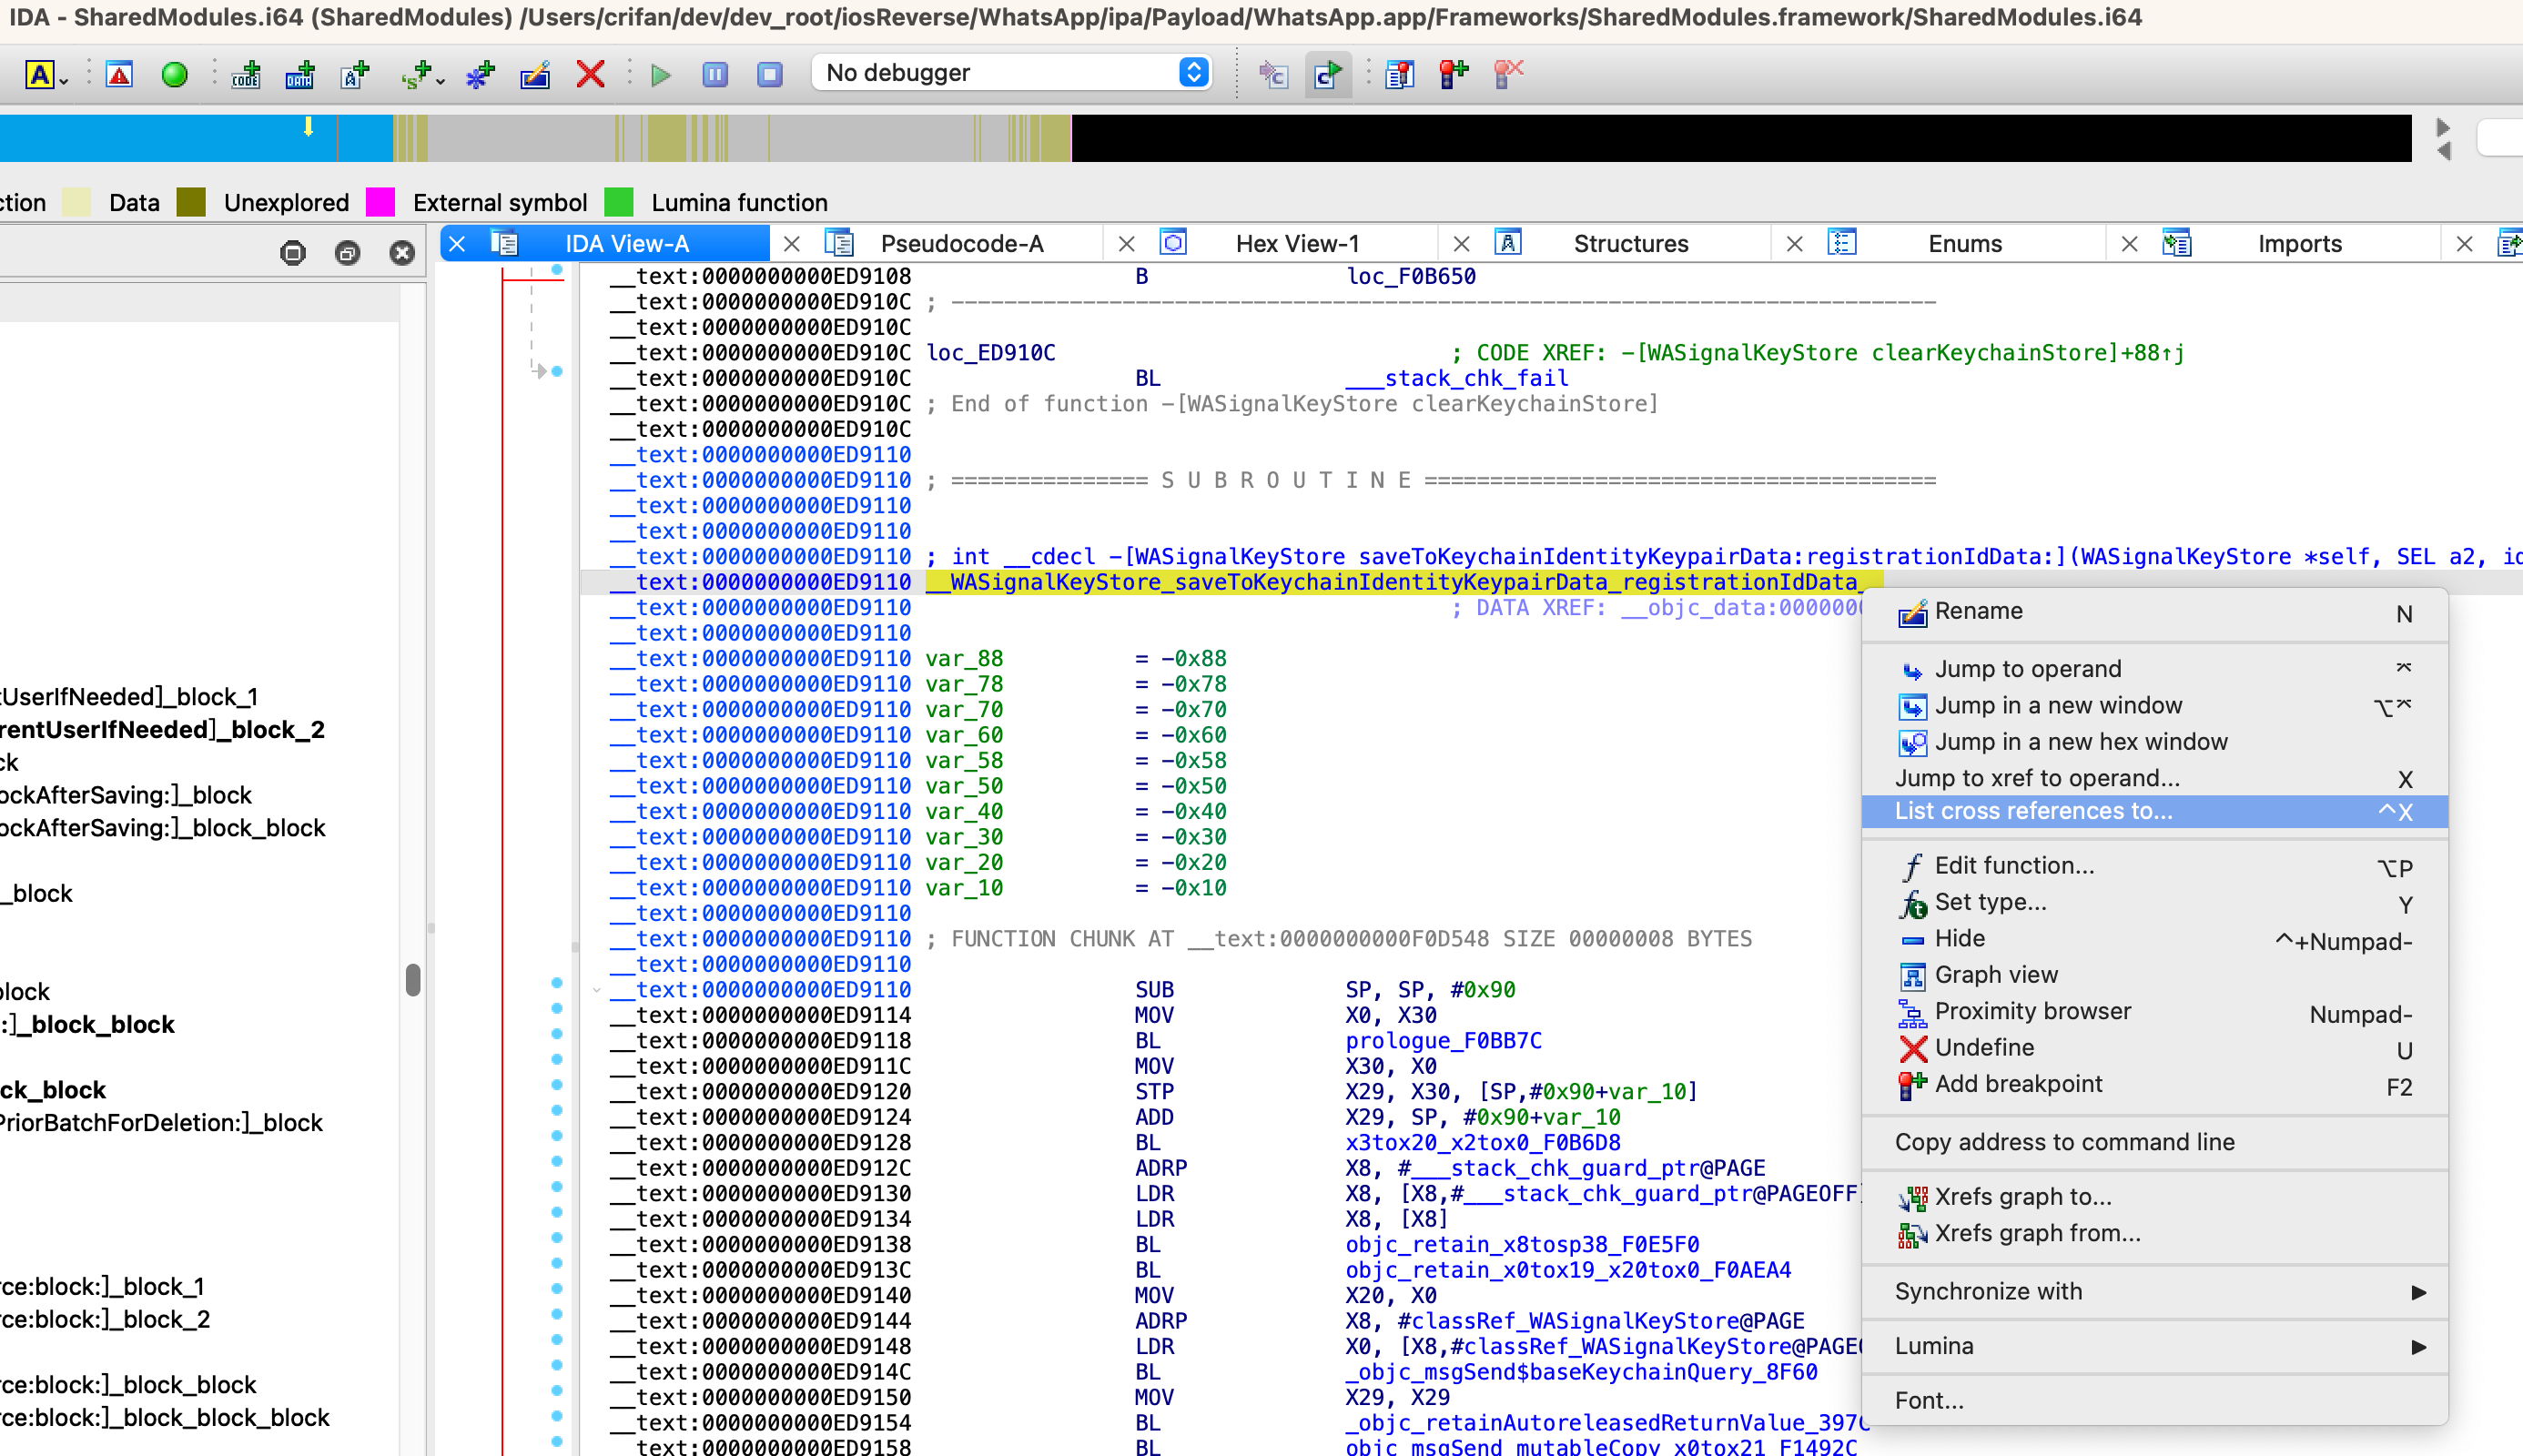The image size is (2523, 1456).
Task: Click the C source-level debugging icon
Action: (x=1273, y=74)
